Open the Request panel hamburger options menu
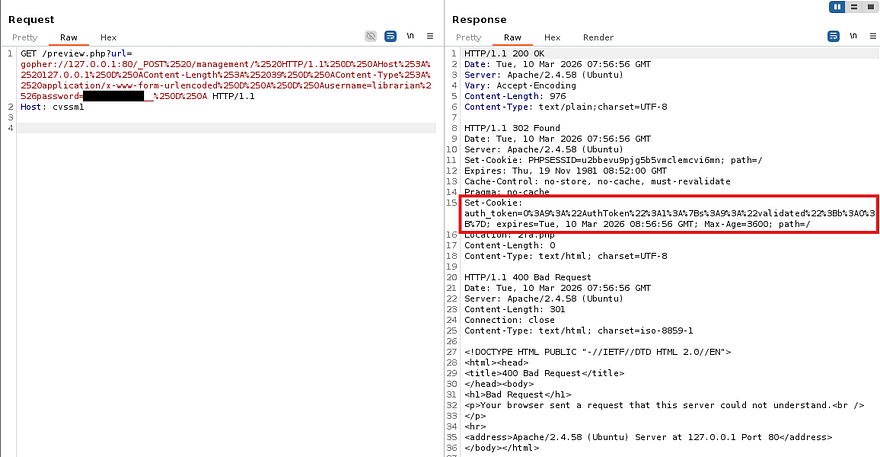This screenshot has width=880, height=457. click(x=429, y=36)
